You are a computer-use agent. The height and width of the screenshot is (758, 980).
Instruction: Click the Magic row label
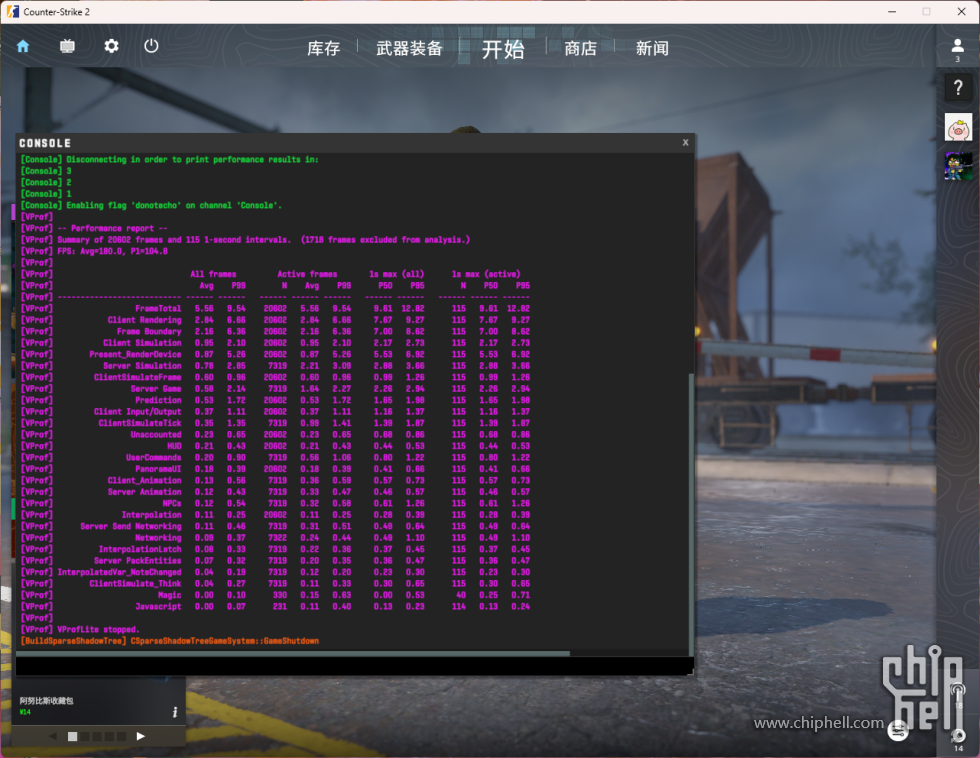[x=169, y=595]
